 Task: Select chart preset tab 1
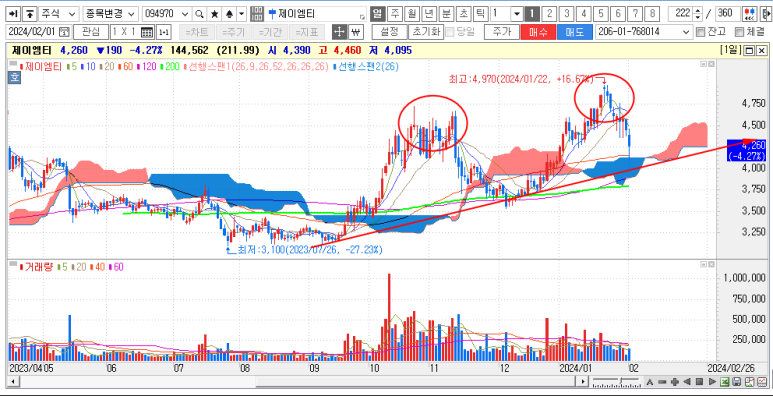pyautogui.click(x=531, y=13)
